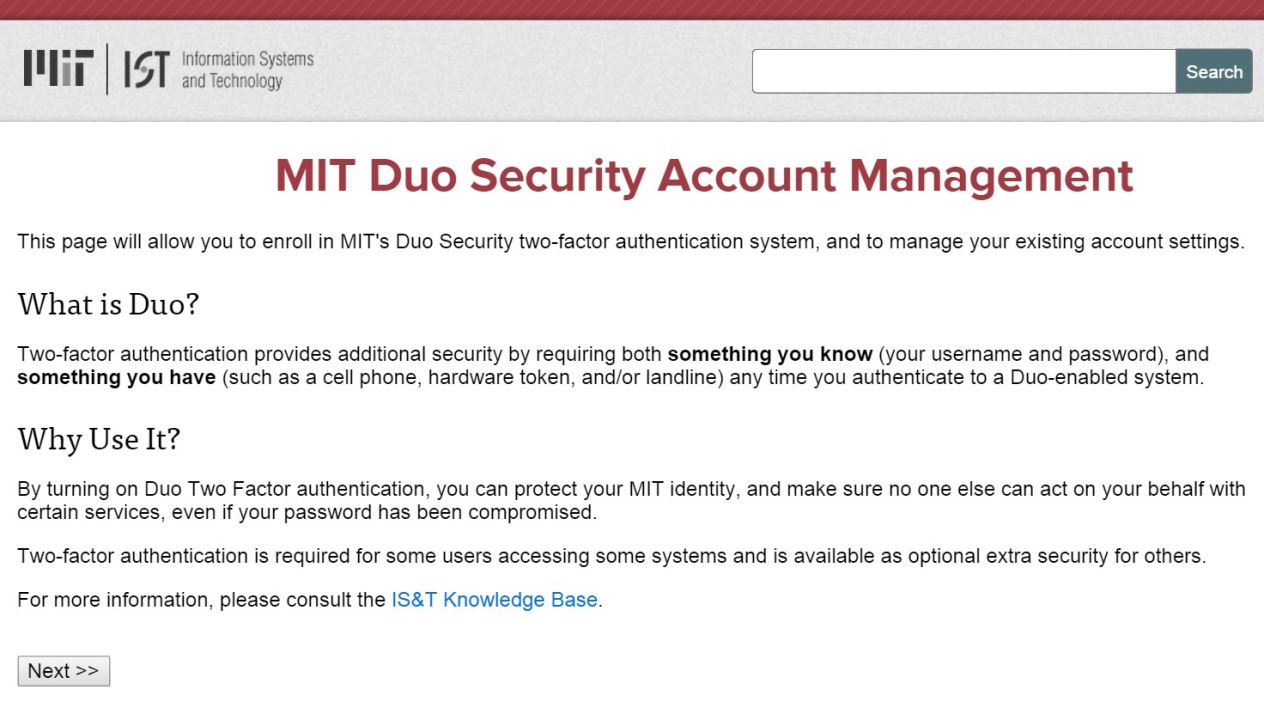Screen dimensions: 1264x708
Task: Click the What is Duo? heading
Action: 108,304
